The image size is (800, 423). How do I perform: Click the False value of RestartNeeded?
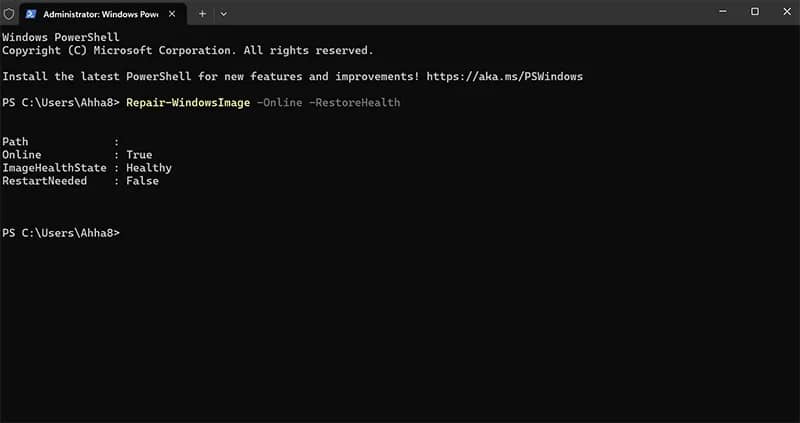(x=142, y=181)
